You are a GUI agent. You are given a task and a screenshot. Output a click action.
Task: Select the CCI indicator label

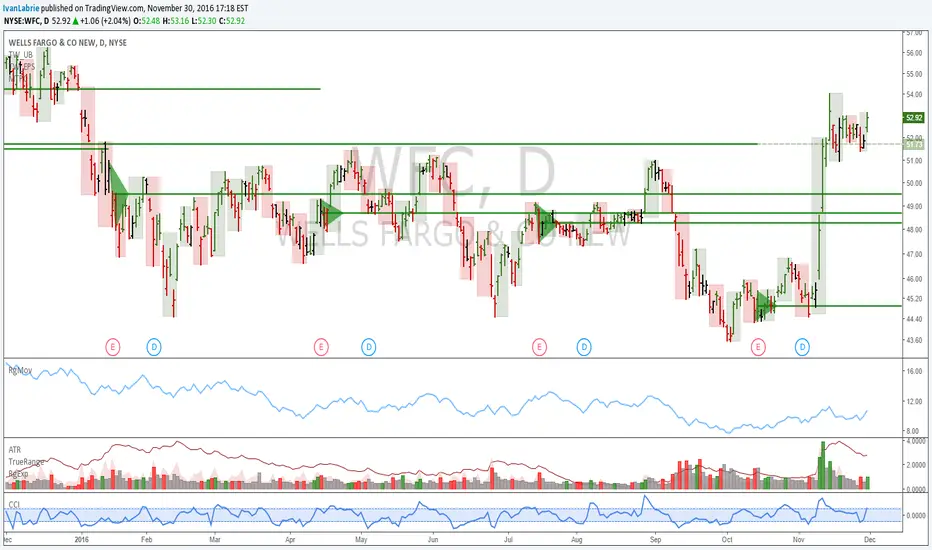click(14, 504)
